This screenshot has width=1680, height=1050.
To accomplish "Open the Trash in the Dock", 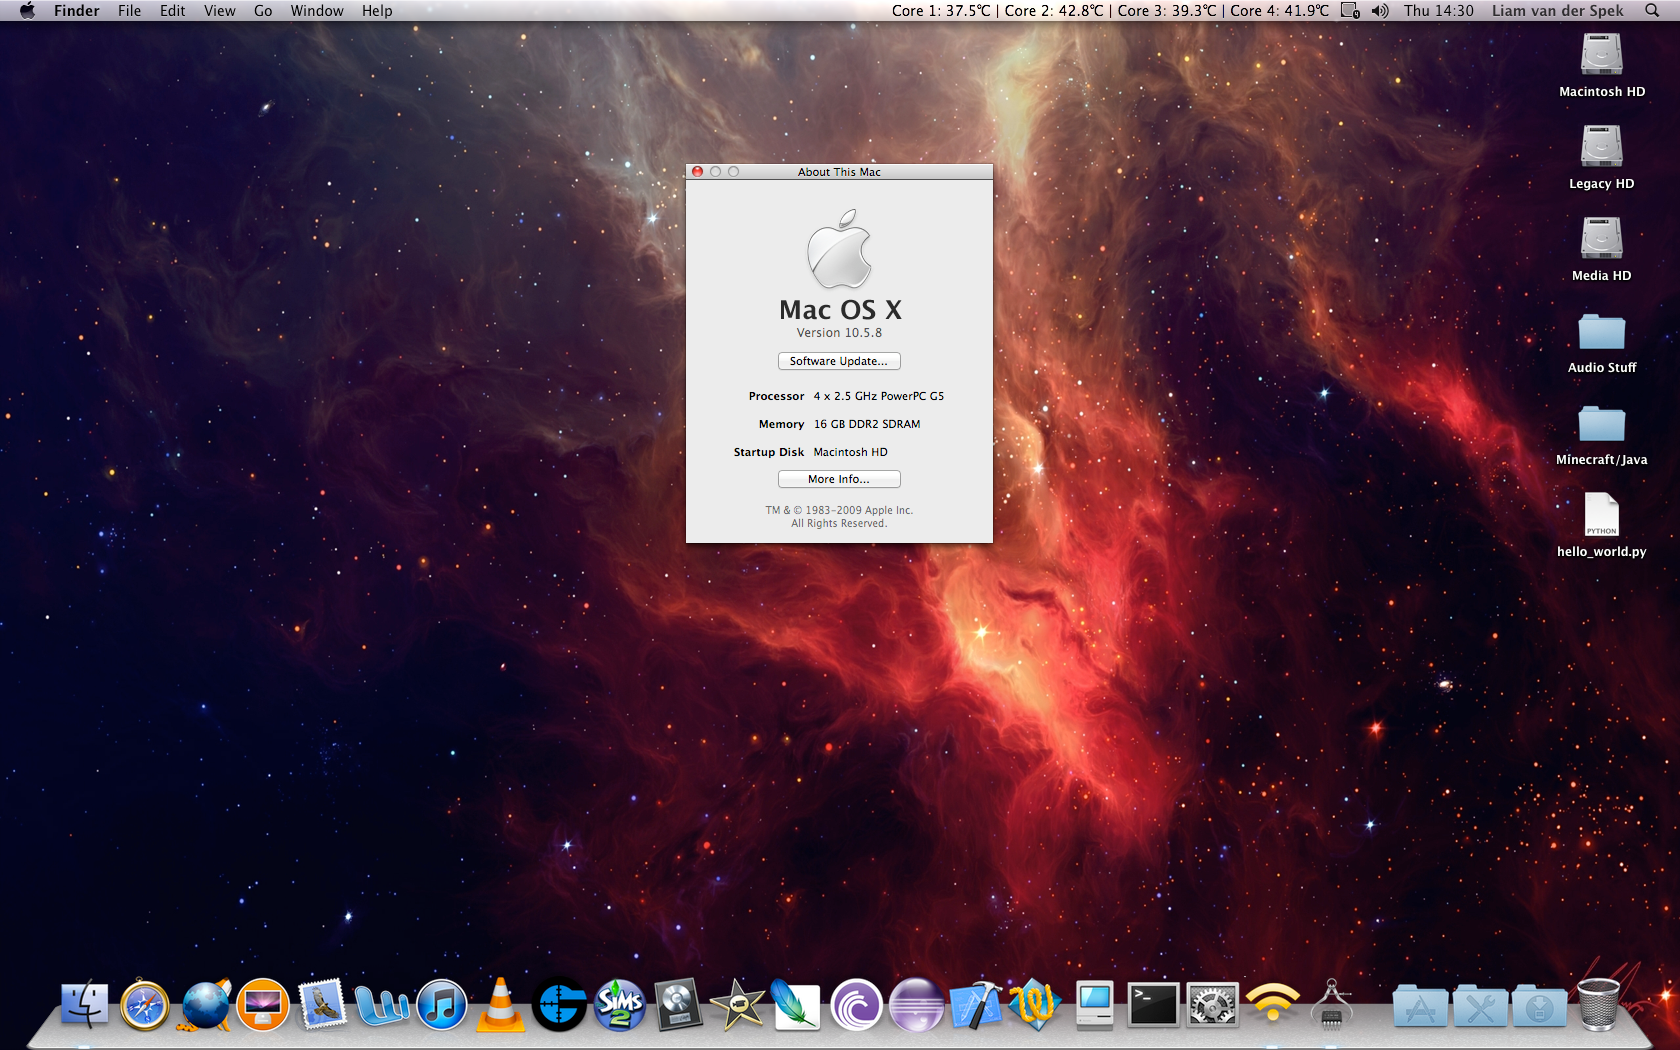I will point(1598,1005).
